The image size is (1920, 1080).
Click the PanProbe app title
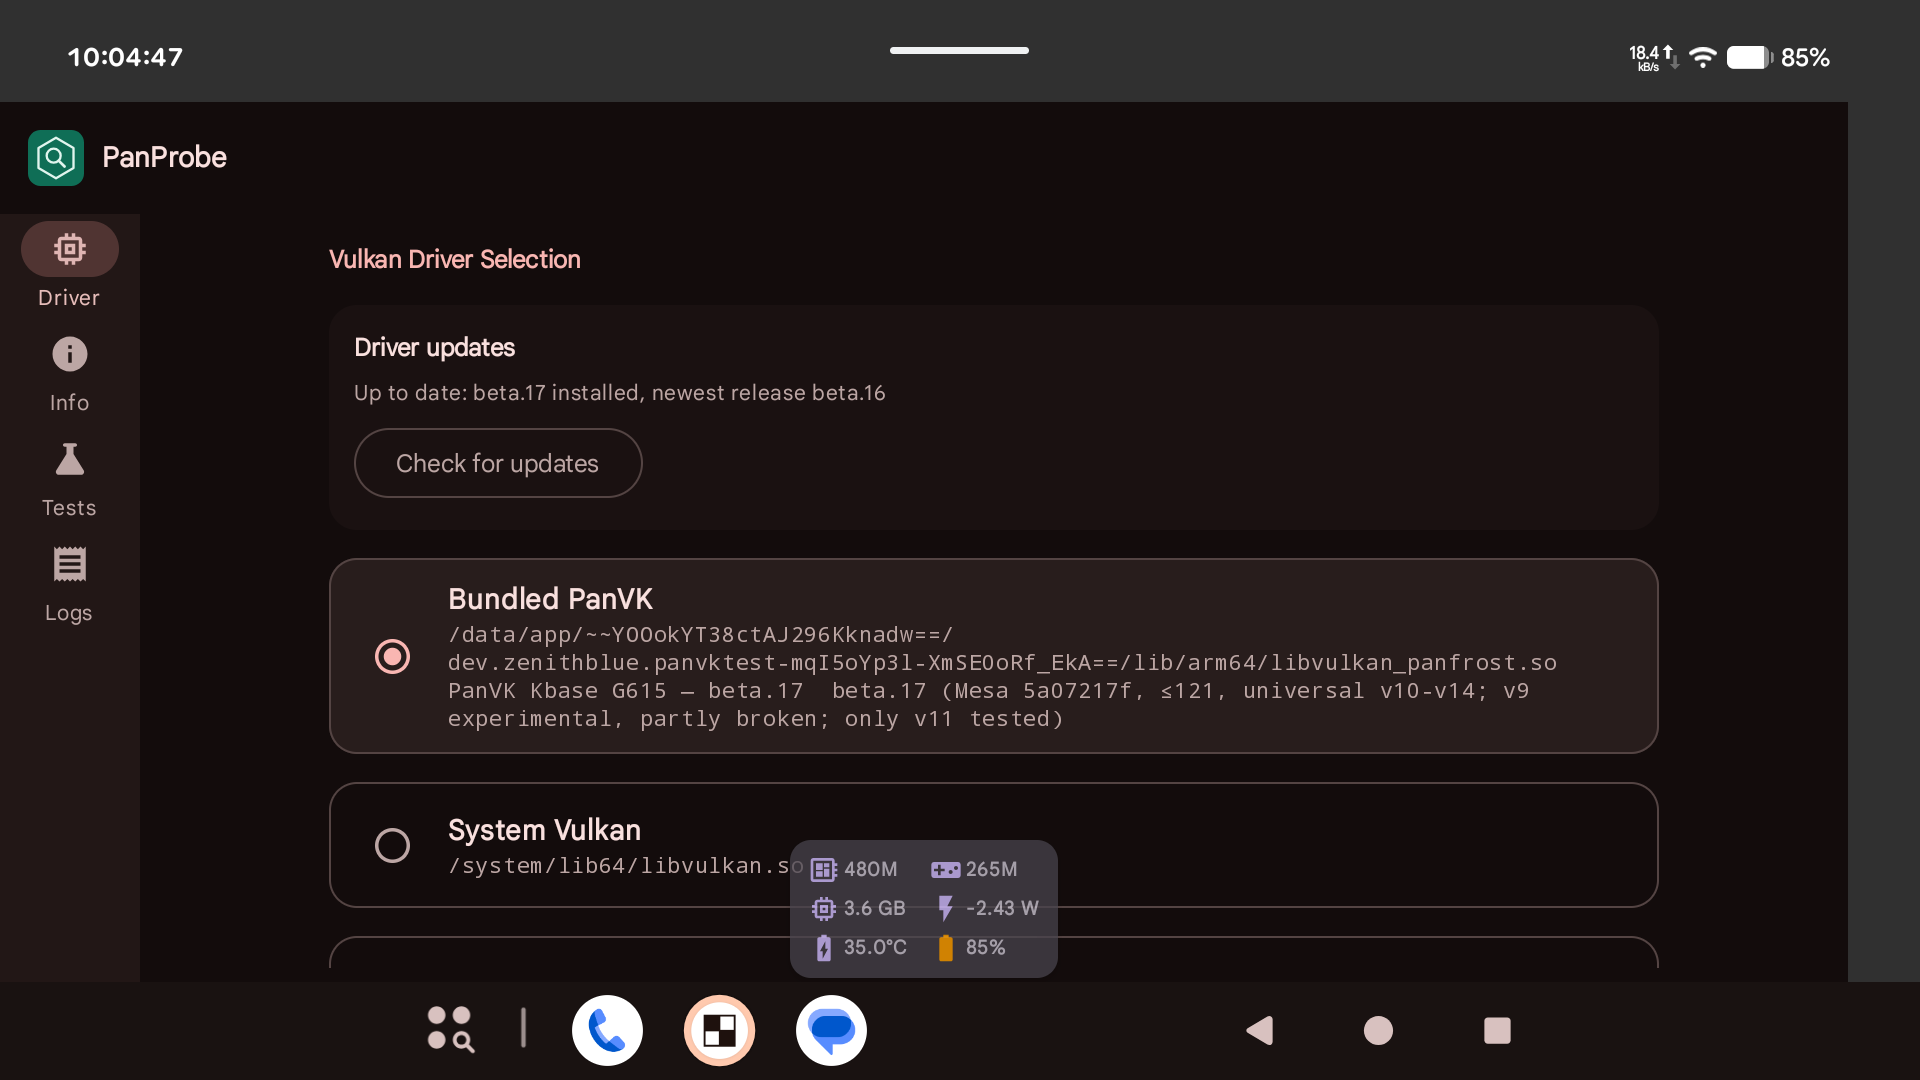click(164, 157)
